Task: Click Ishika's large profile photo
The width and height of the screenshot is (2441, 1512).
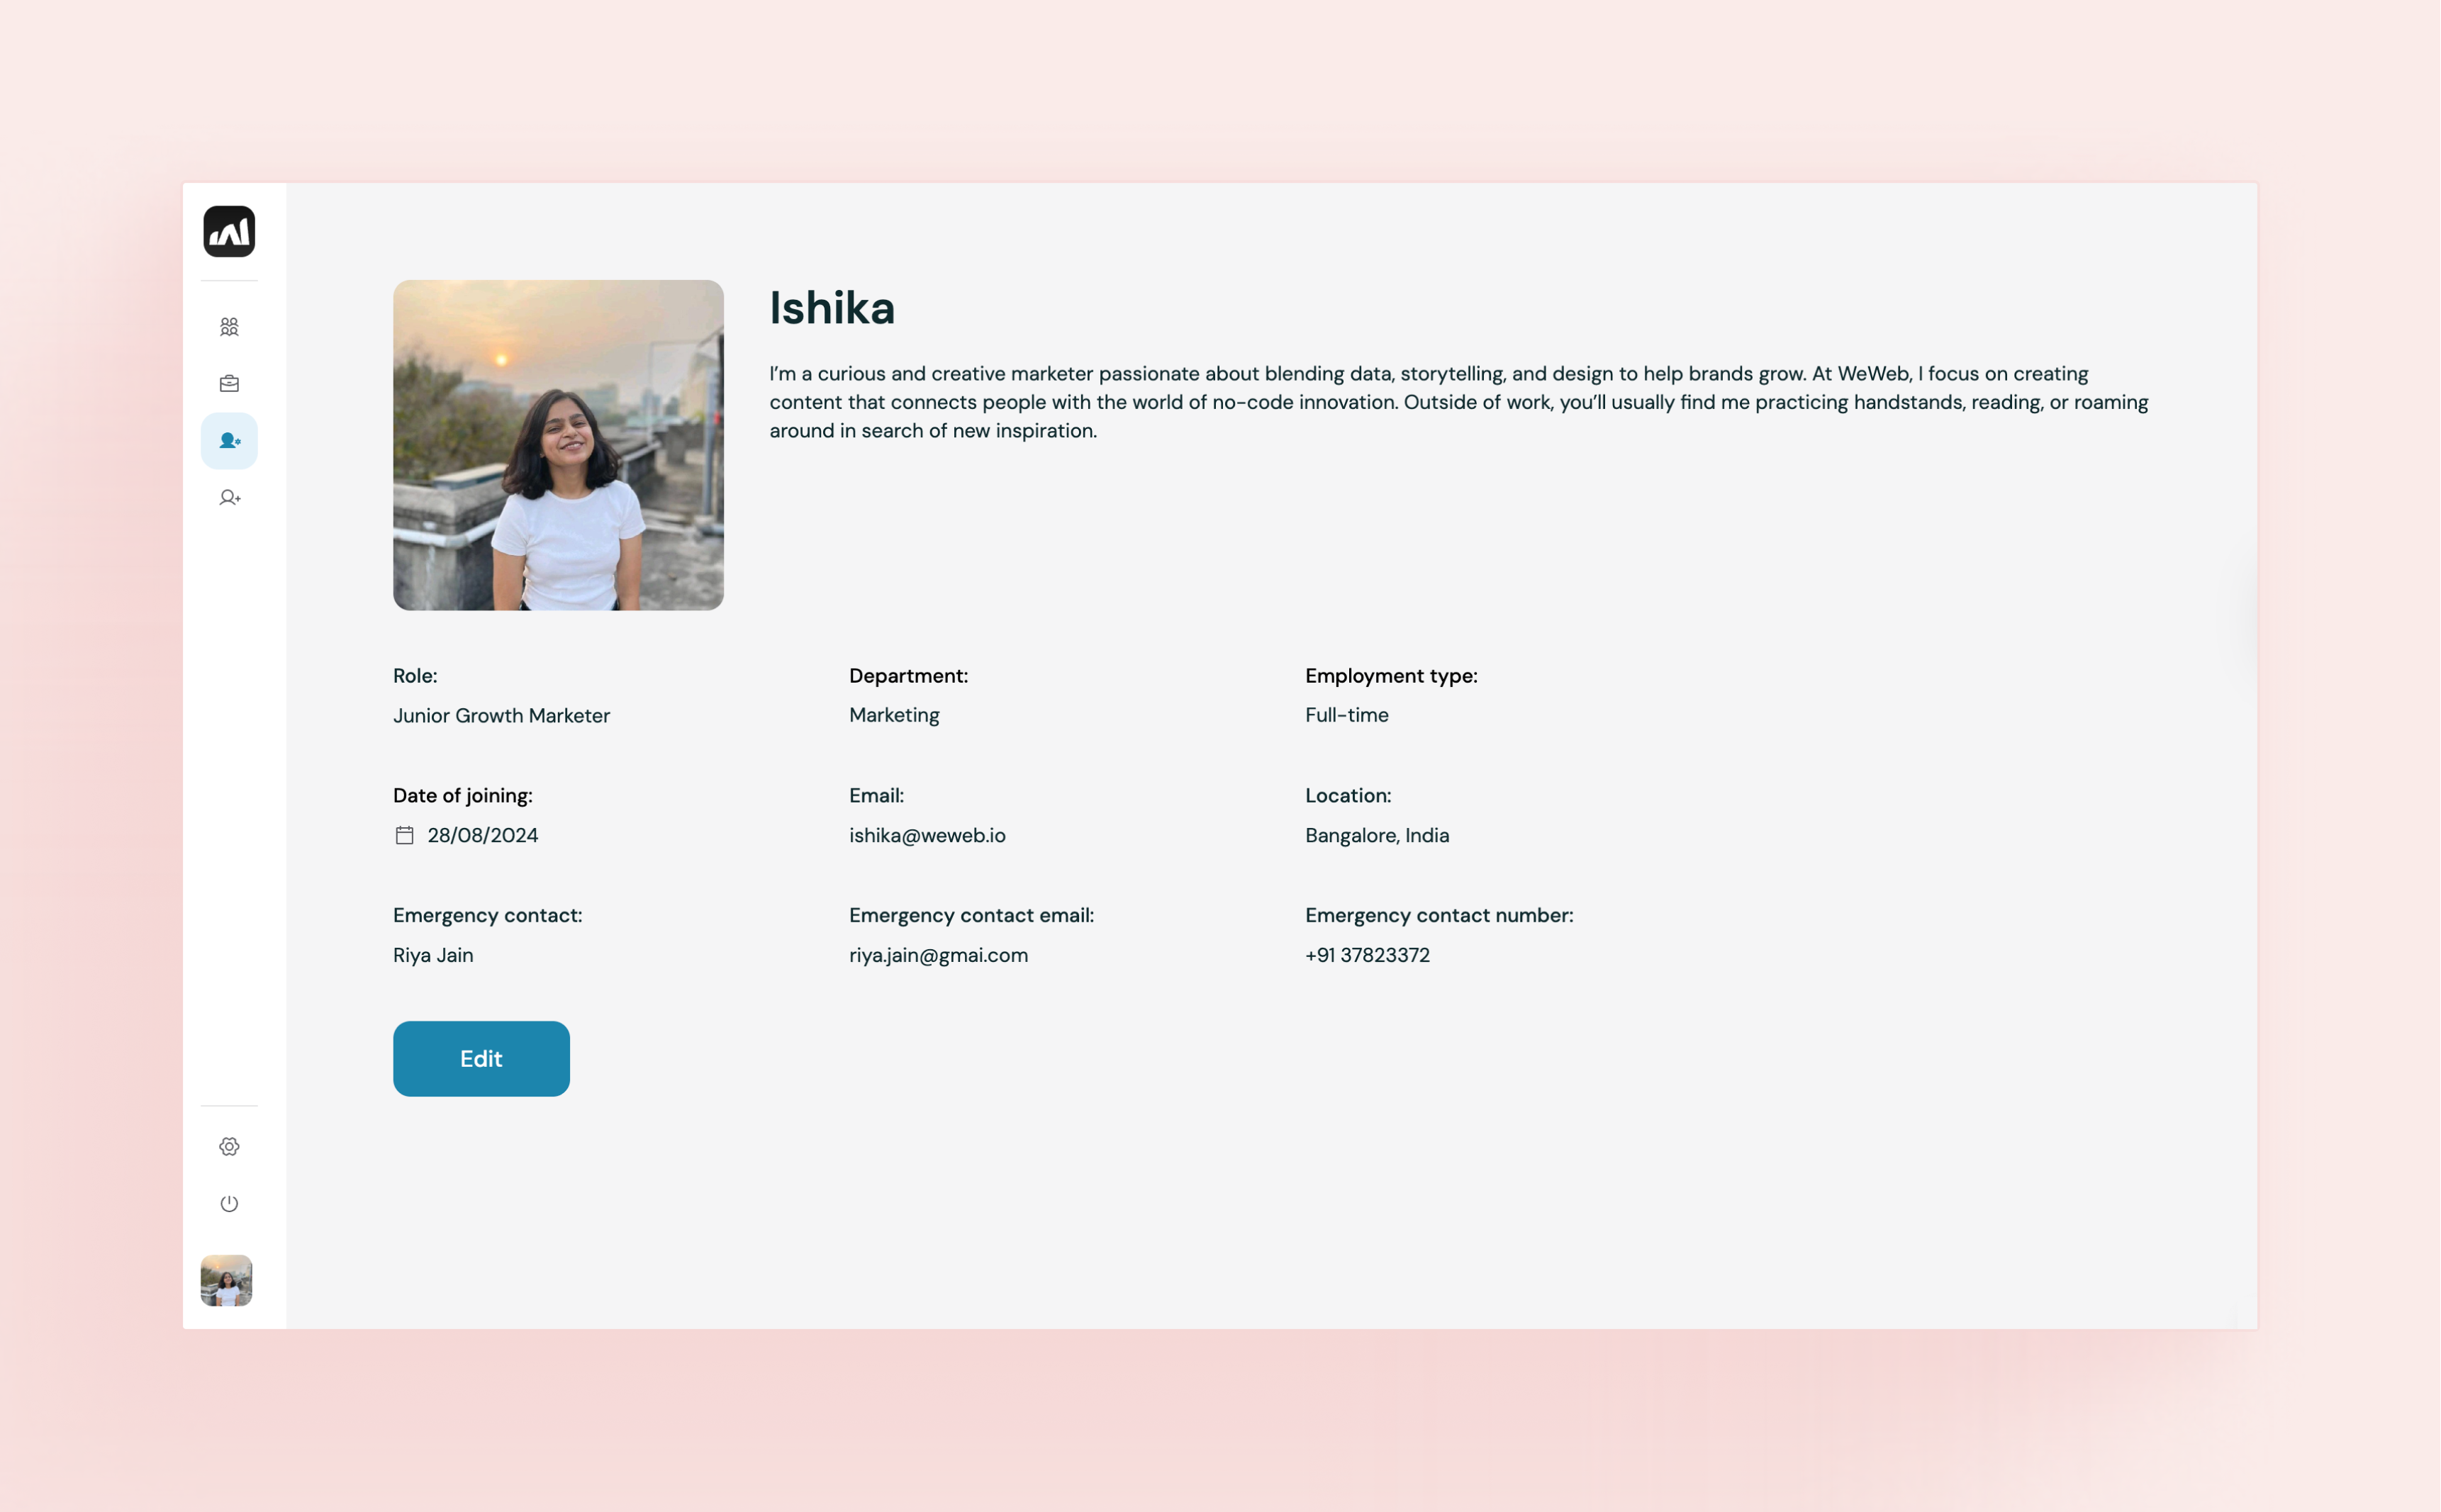Action: pyautogui.click(x=558, y=445)
